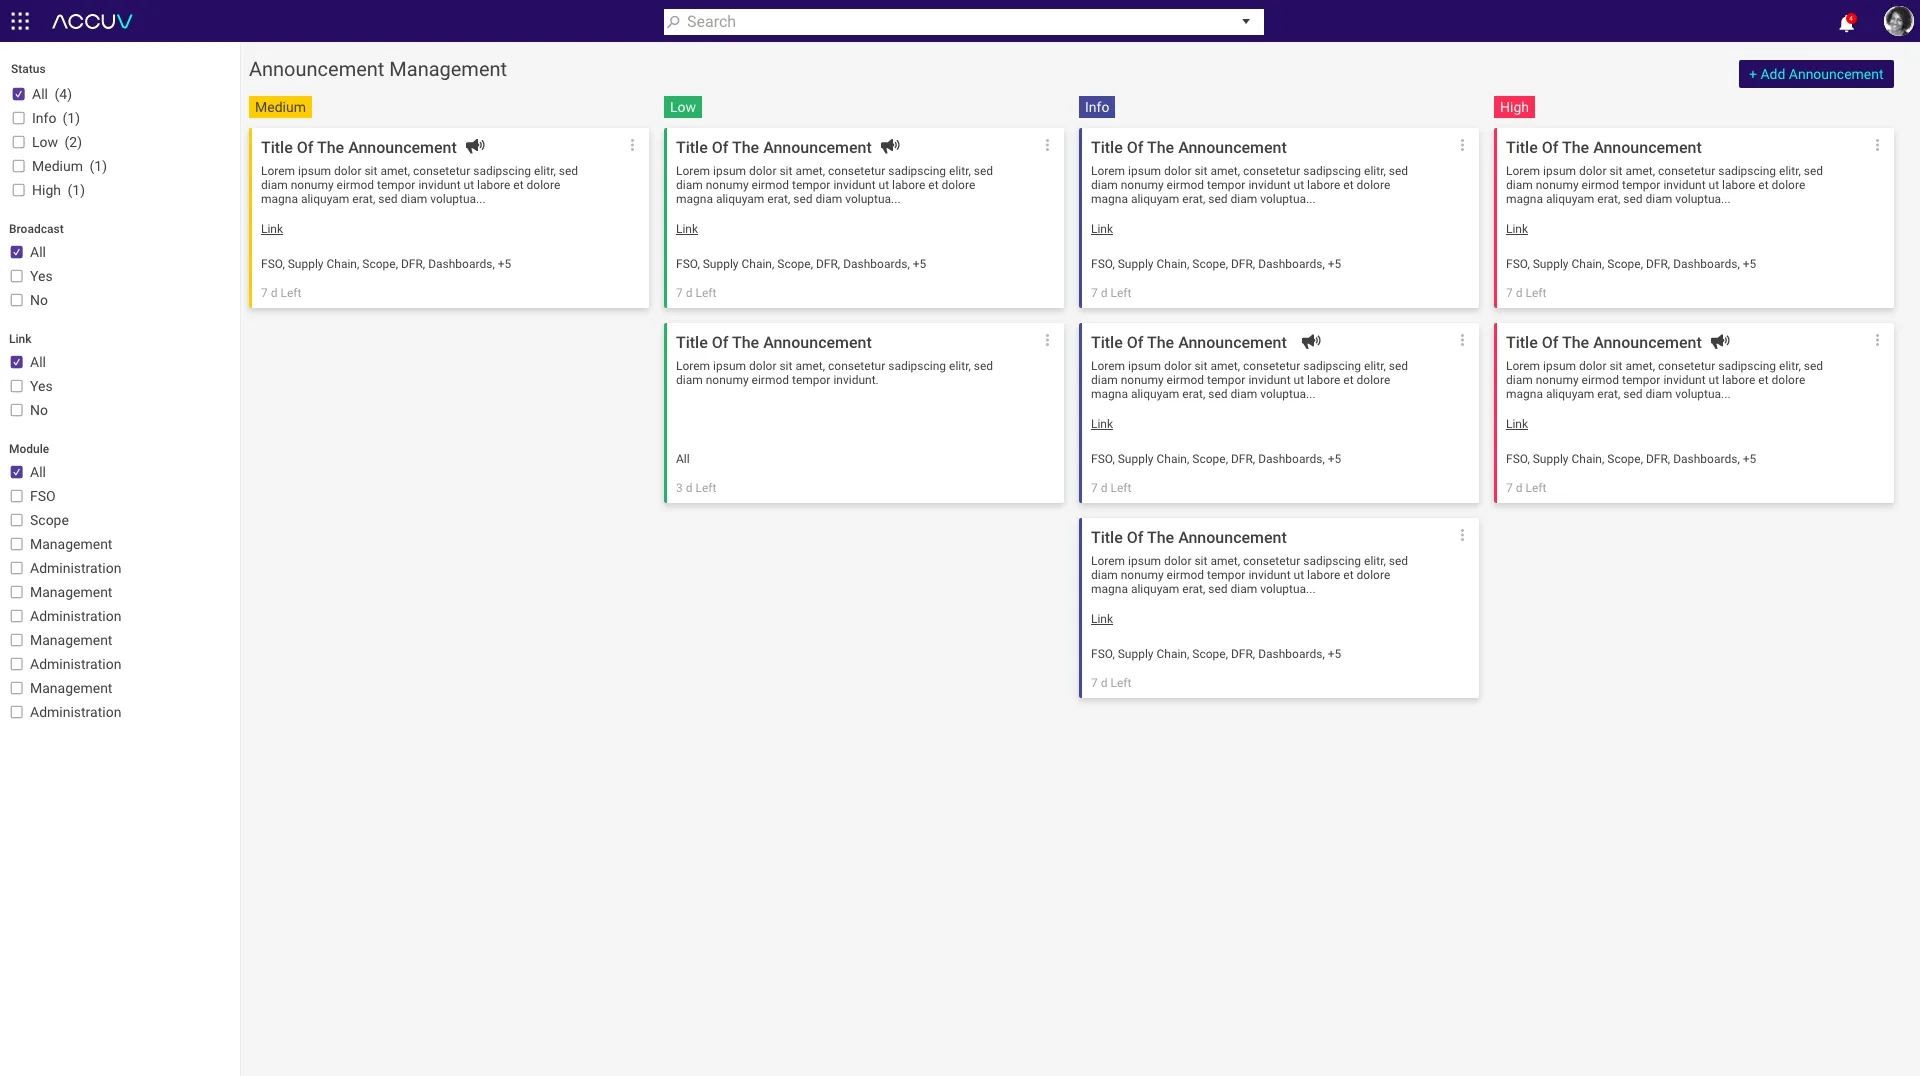Click the megaphone icon in the High column
This screenshot has width=1920, height=1076.
(1720, 341)
